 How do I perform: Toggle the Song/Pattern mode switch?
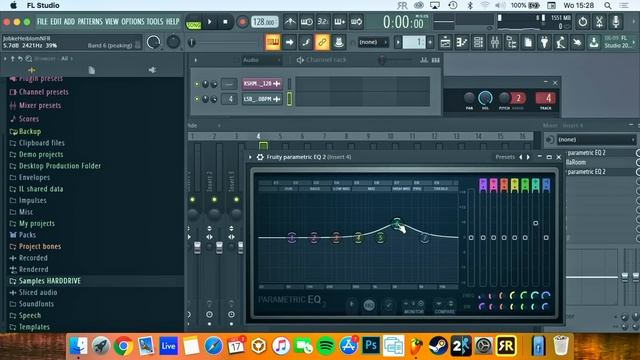pyautogui.click(x=193, y=22)
